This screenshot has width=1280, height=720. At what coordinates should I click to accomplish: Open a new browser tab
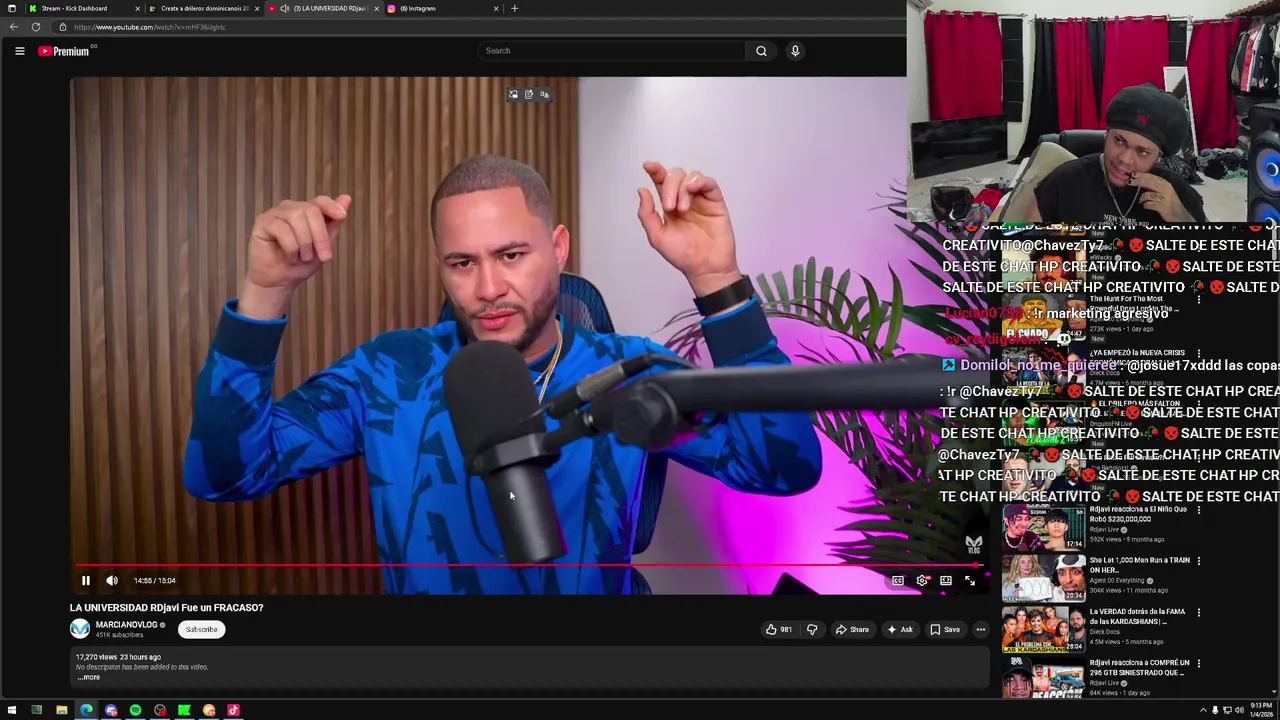(x=514, y=8)
